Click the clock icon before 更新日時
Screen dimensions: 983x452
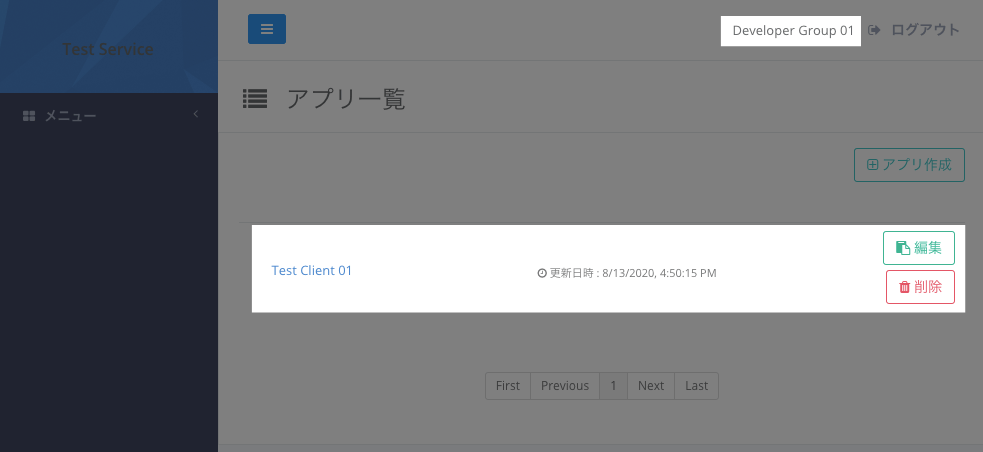(542, 273)
